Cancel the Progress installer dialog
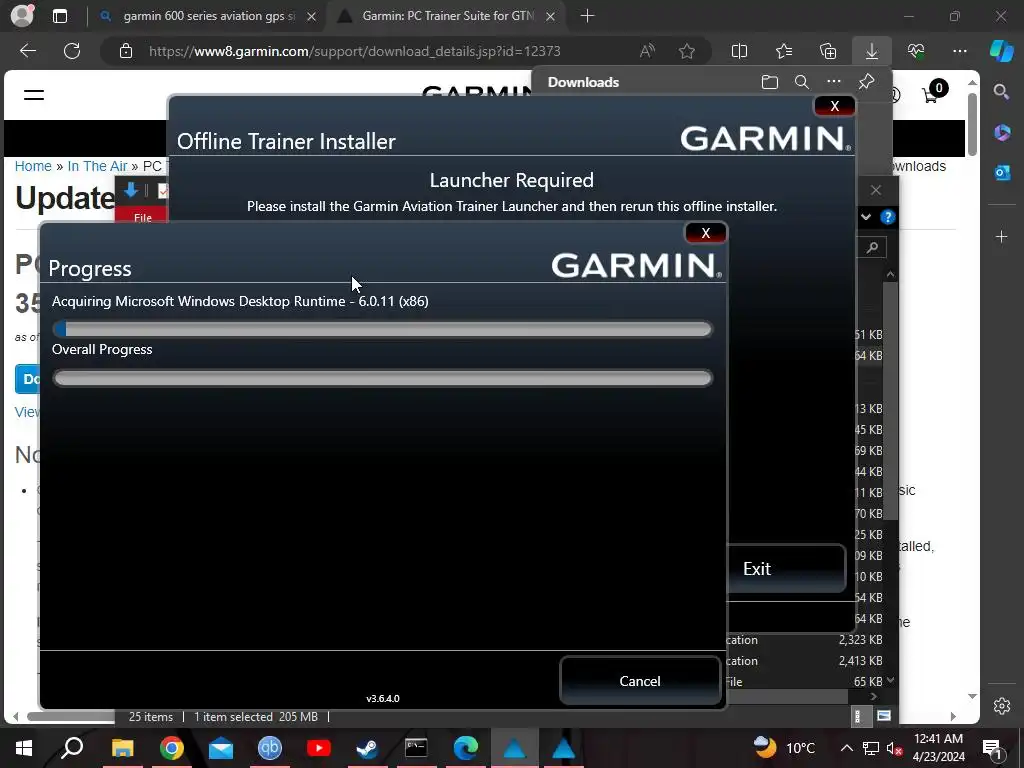 [640, 680]
